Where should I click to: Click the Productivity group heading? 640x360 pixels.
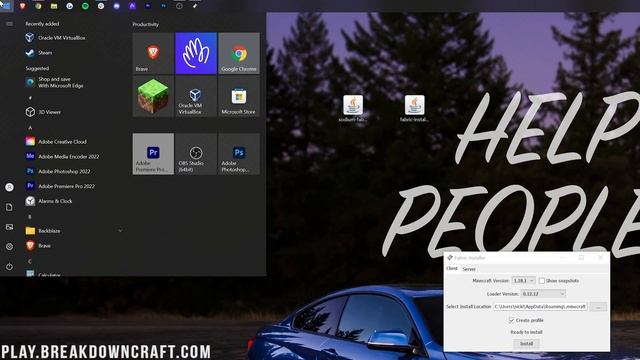pyautogui.click(x=145, y=24)
